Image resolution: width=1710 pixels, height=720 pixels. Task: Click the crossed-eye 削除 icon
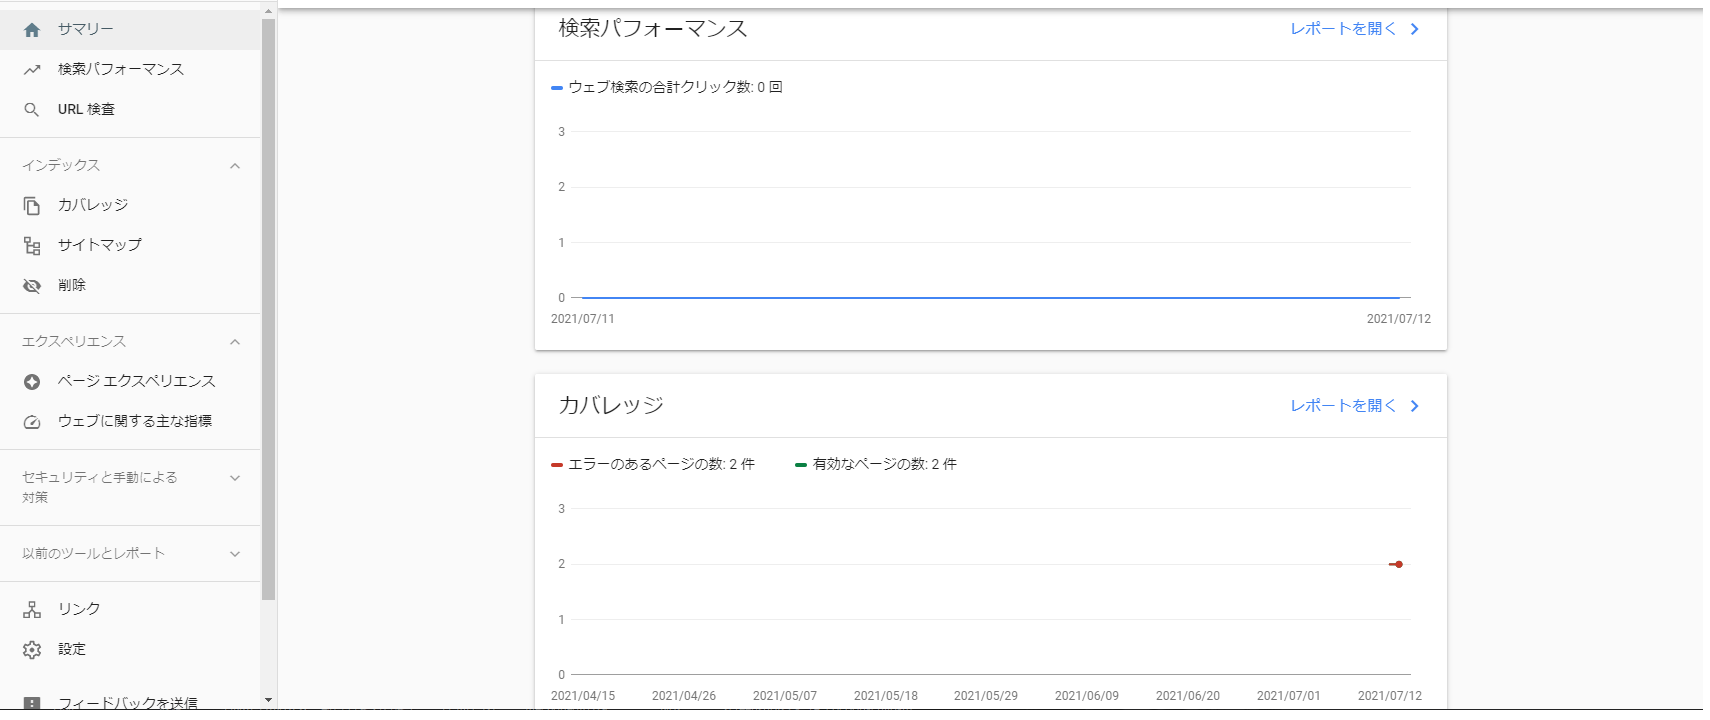coord(32,286)
